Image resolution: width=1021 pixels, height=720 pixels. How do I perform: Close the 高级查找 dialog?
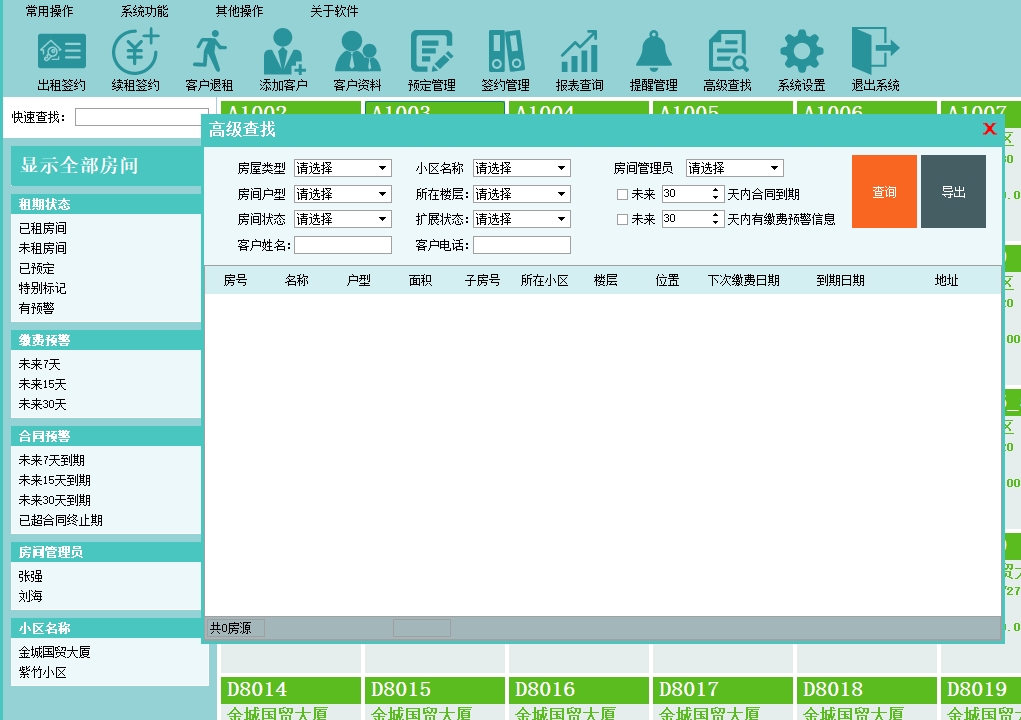pos(989,129)
